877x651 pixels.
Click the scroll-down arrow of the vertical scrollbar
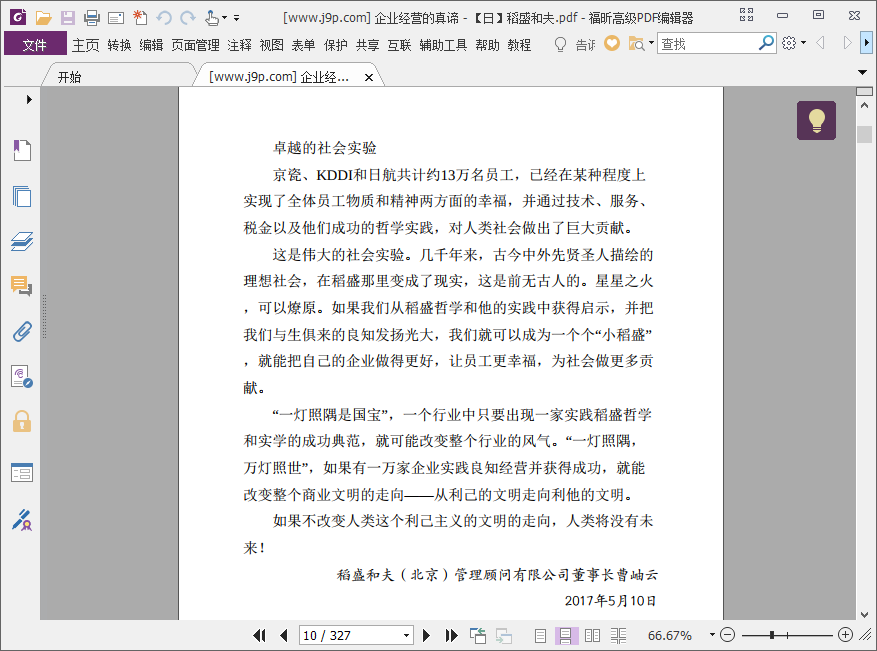[x=864, y=614]
